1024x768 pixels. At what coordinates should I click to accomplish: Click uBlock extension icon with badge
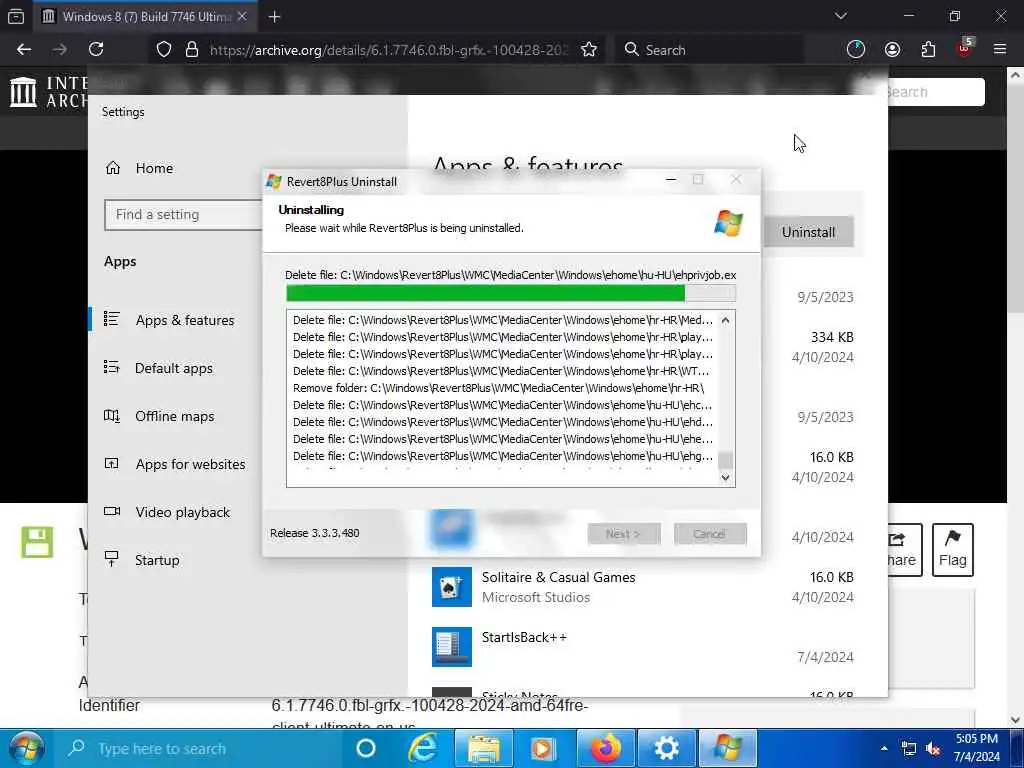(x=965, y=48)
